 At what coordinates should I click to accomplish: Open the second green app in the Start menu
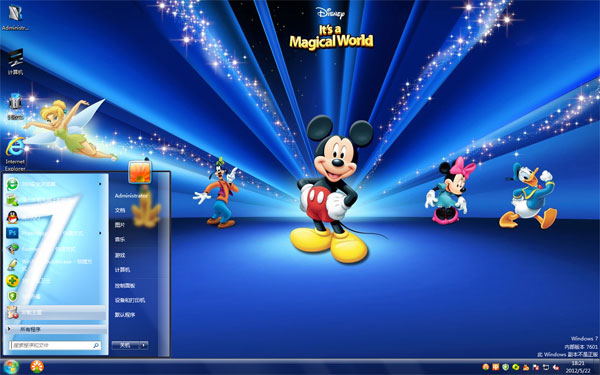(x=54, y=200)
